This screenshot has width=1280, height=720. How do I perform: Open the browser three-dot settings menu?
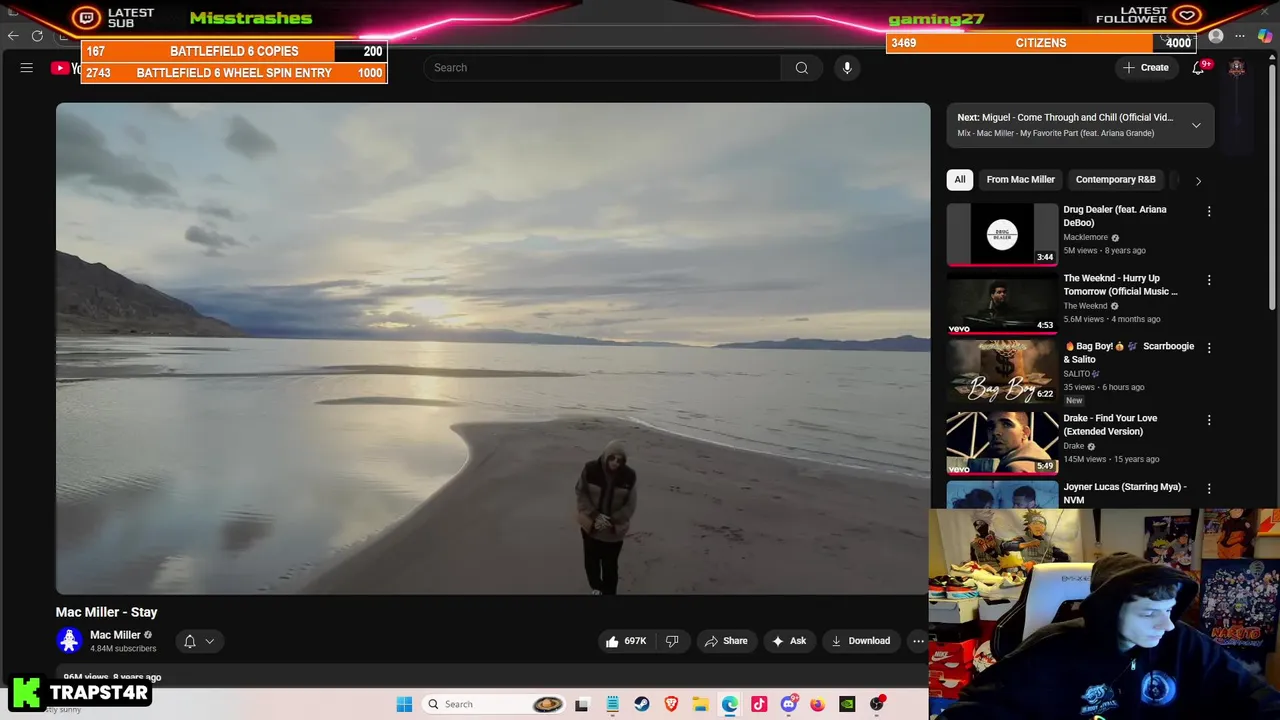coord(1240,37)
